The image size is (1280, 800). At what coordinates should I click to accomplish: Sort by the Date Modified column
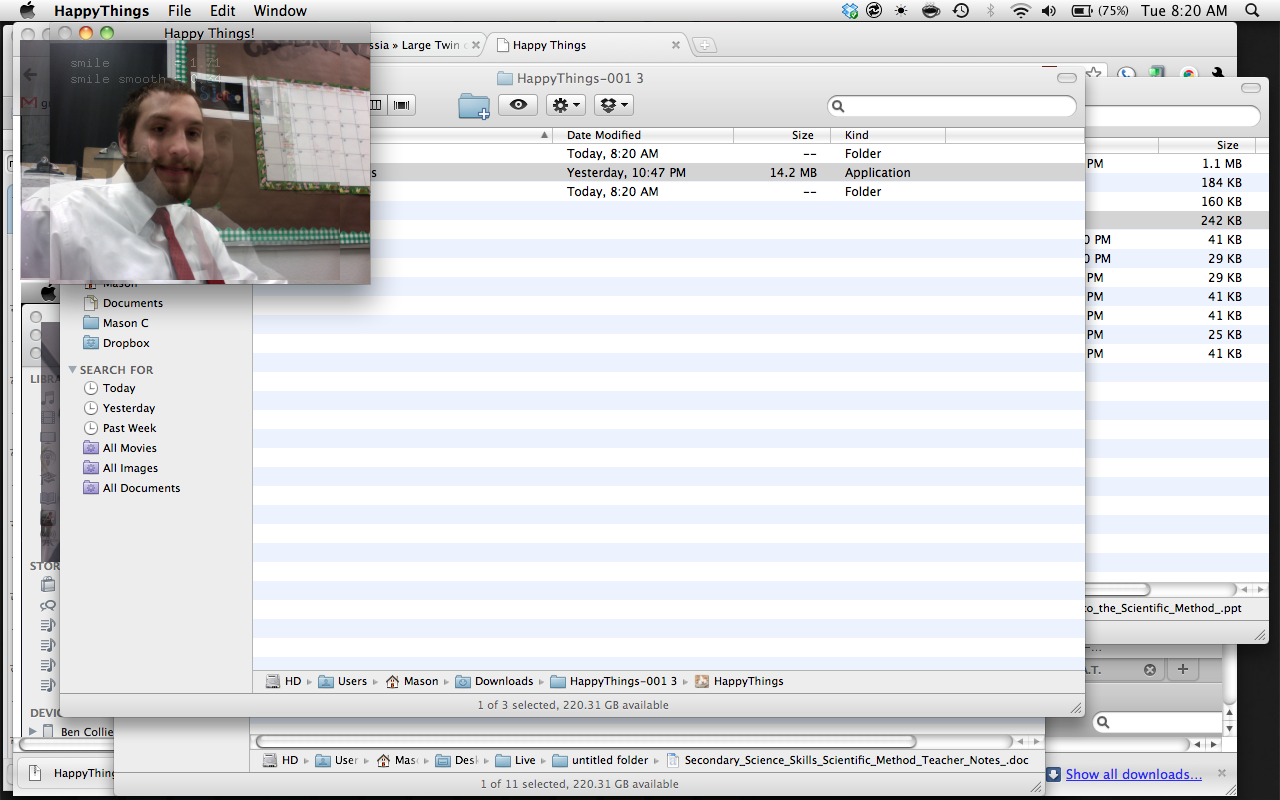pyautogui.click(x=604, y=135)
